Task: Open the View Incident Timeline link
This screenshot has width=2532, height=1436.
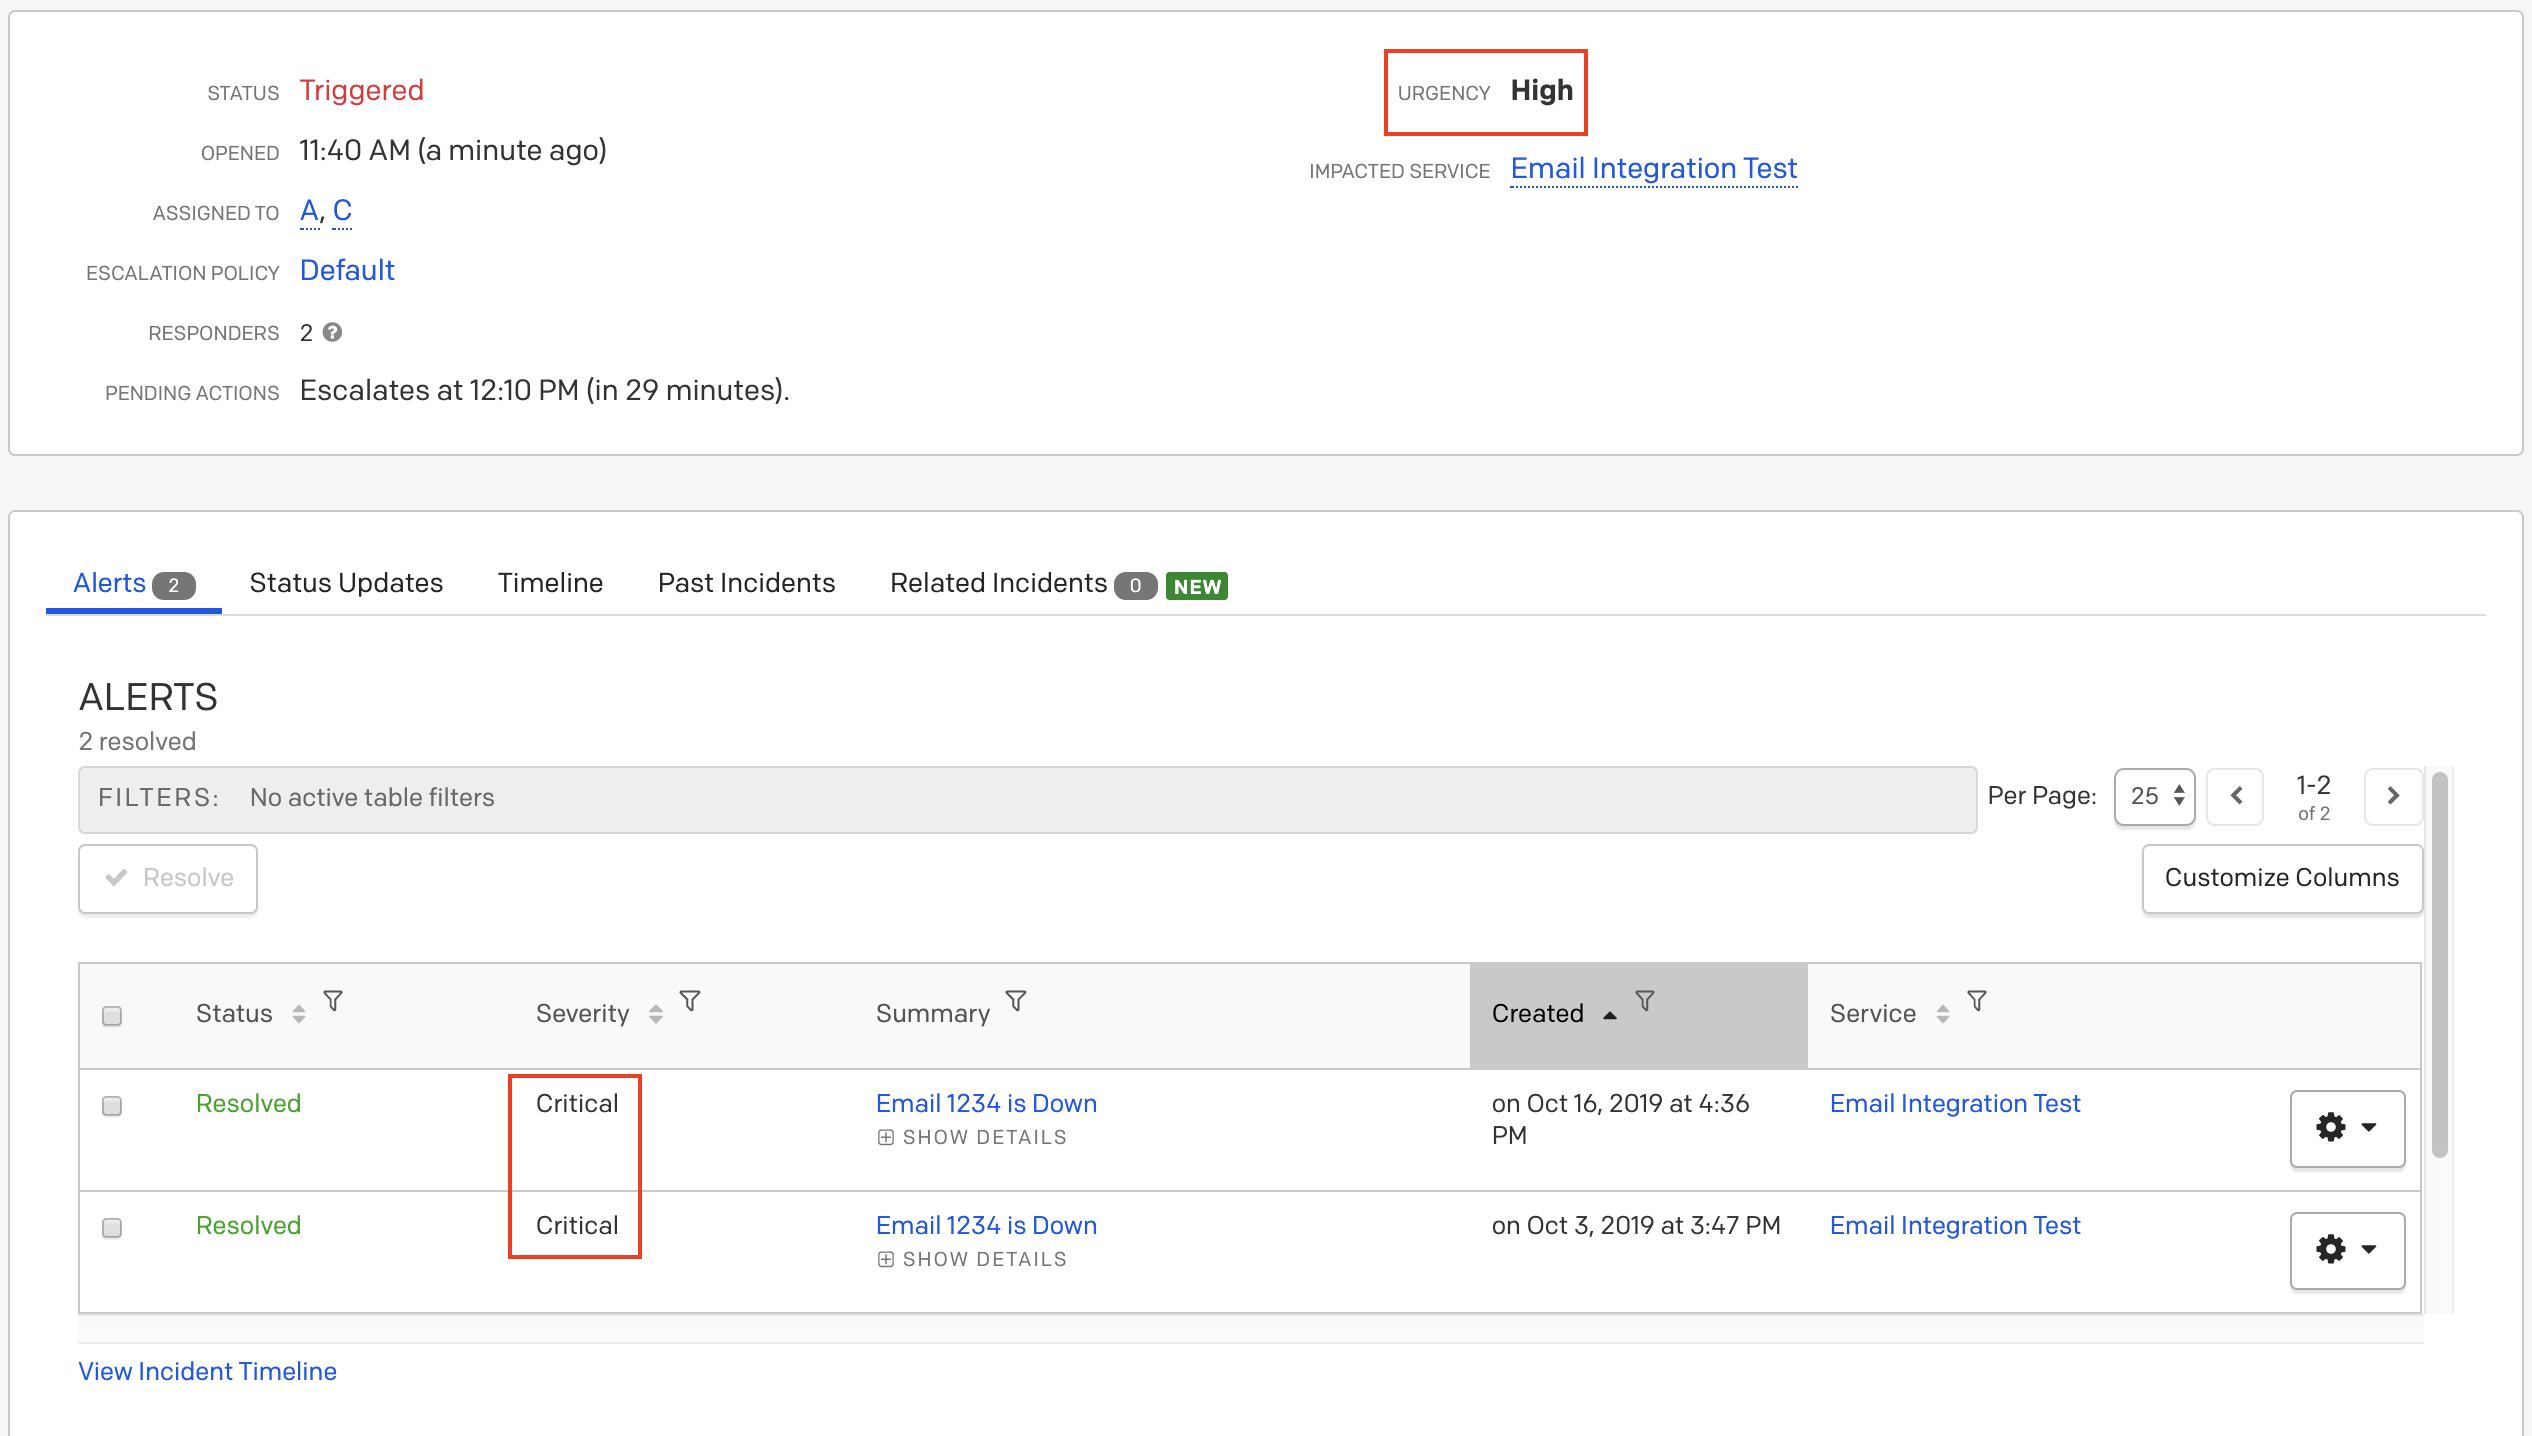Action: (x=208, y=1371)
